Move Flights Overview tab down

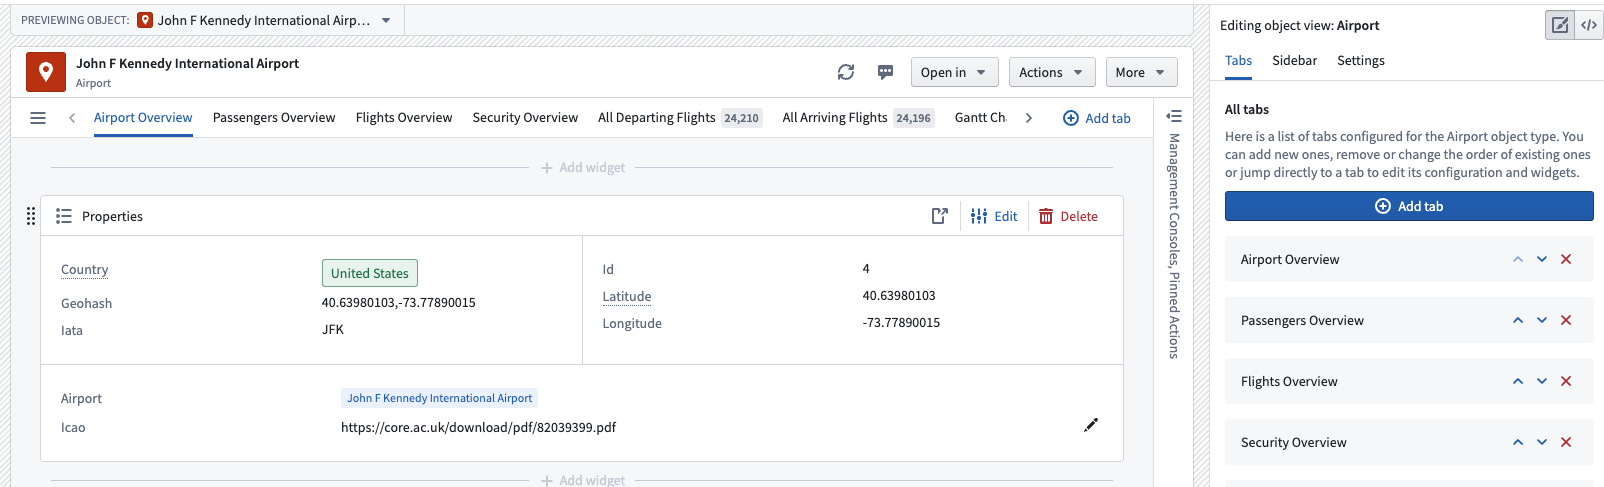pyautogui.click(x=1542, y=381)
